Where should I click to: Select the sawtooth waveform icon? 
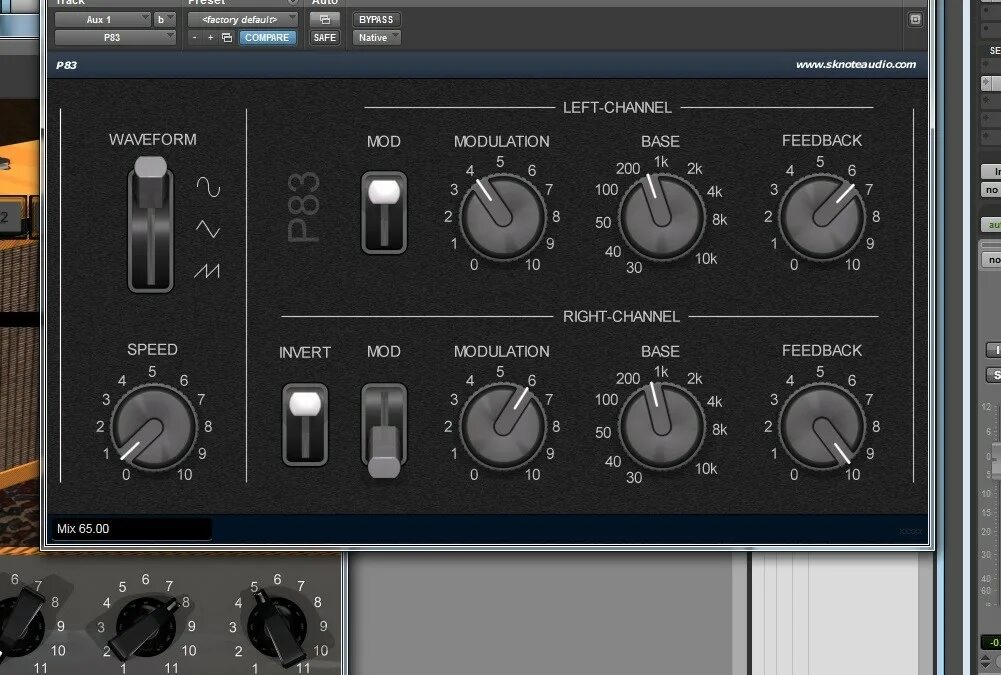coord(207,271)
